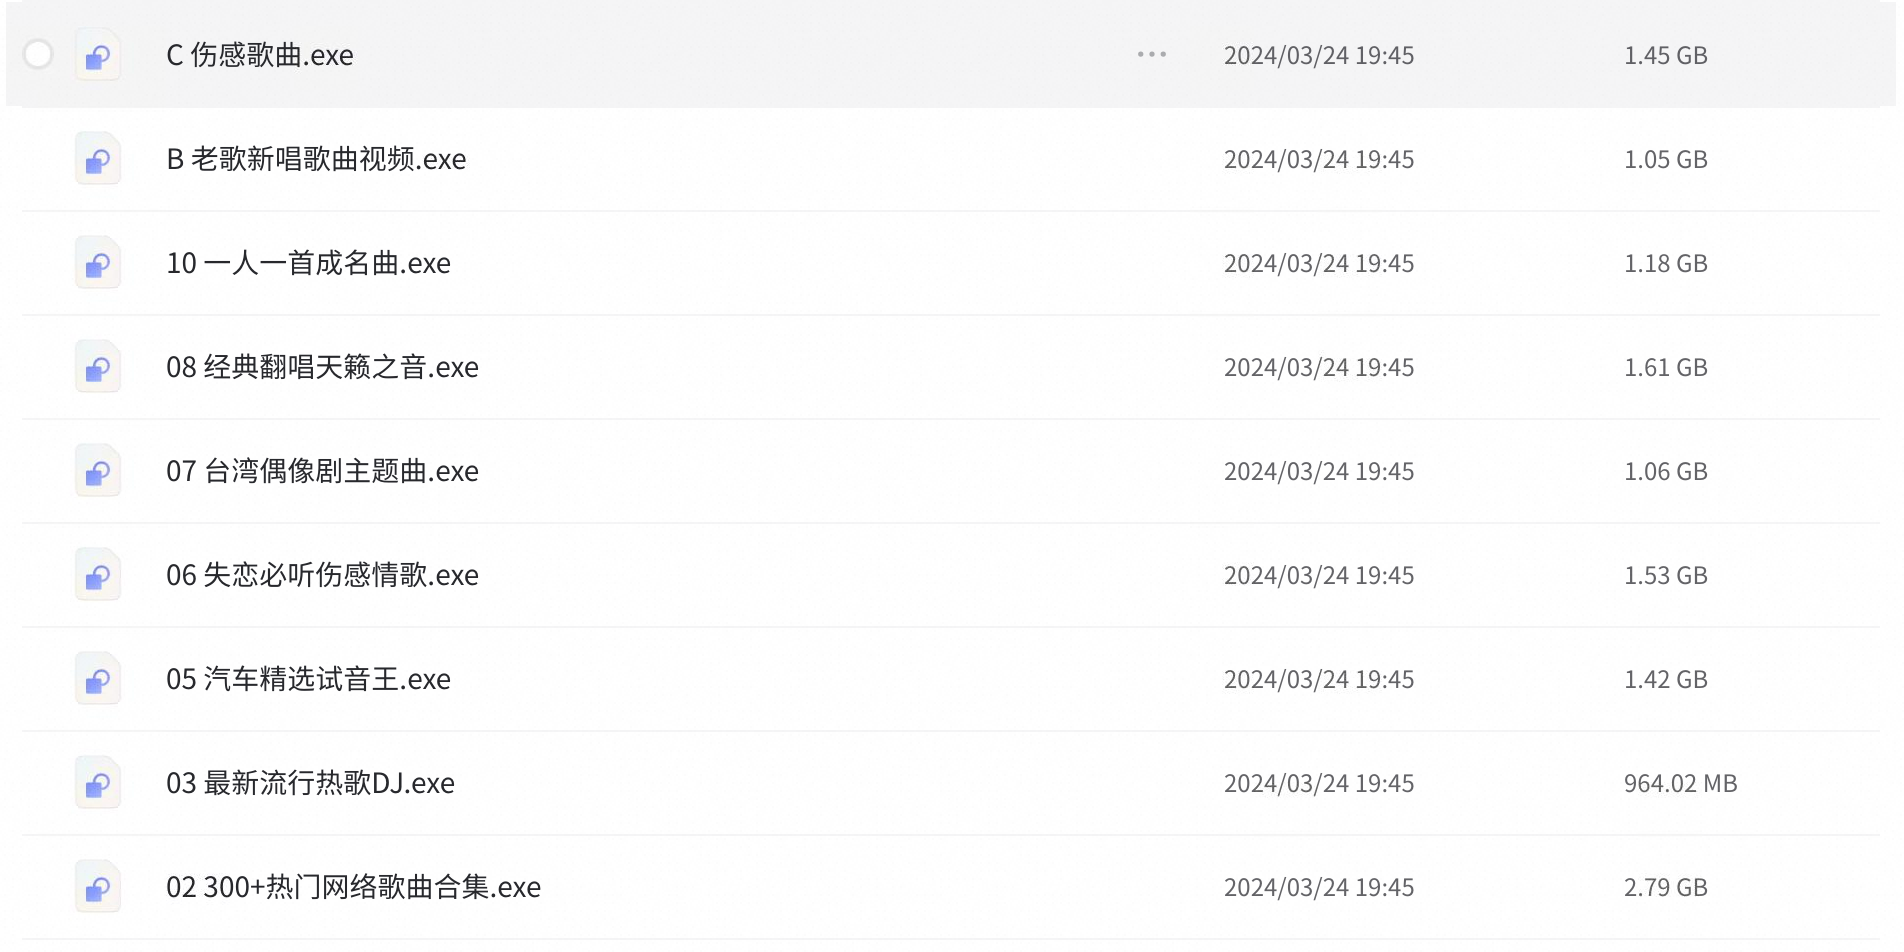Select the row with size 964.02 MB

(x=951, y=783)
